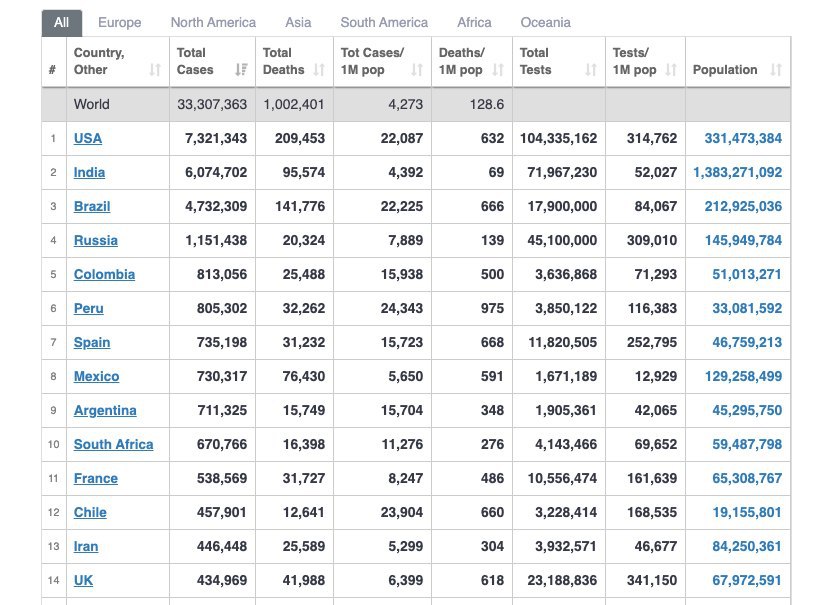
Task: Open the South Africa country link
Action: click(113, 444)
